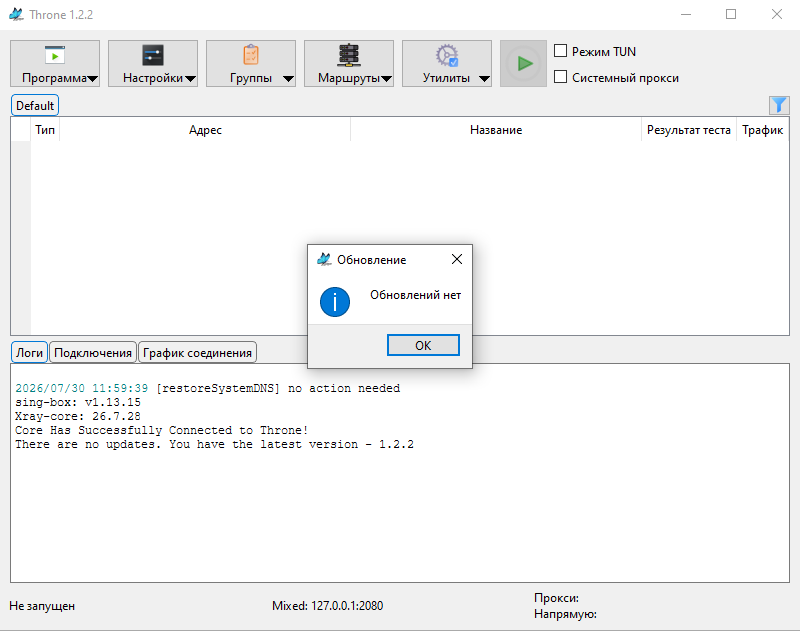This screenshot has width=800, height=631.
Task: Expand the Группы dropdown arrow
Action: [x=288, y=79]
